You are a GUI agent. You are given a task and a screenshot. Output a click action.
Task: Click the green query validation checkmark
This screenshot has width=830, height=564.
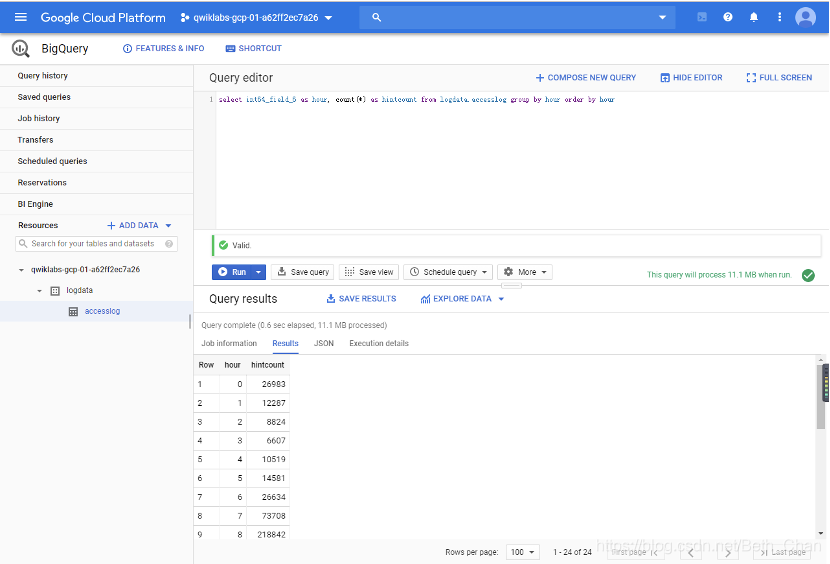(x=808, y=275)
